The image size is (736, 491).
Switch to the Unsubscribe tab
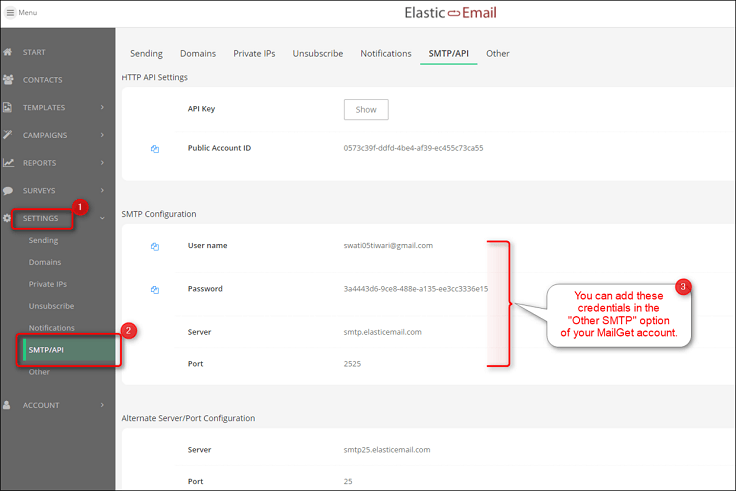318,54
